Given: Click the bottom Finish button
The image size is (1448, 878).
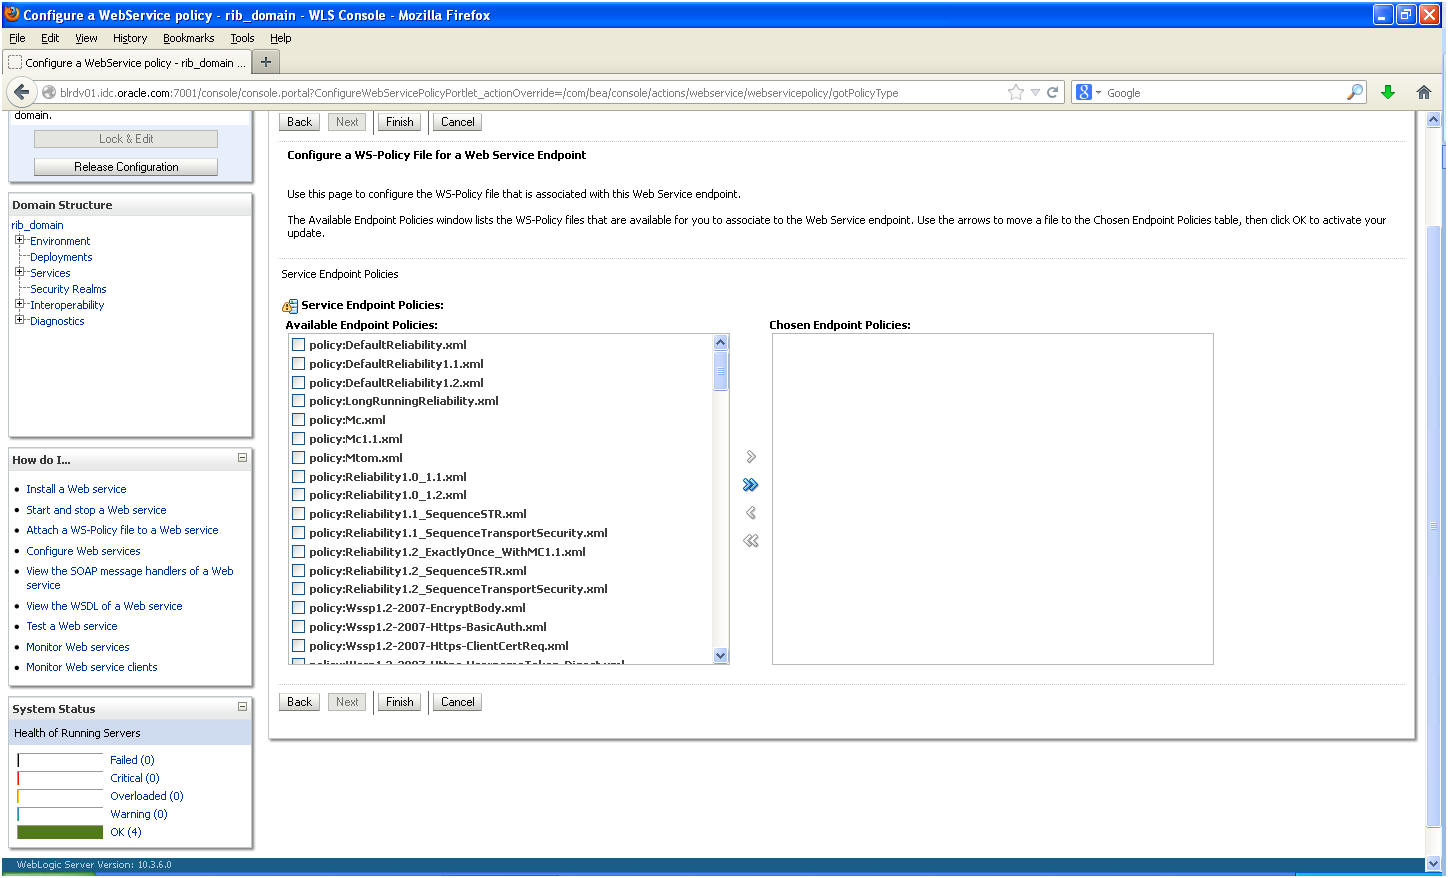Looking at the screenshot, I should tap(400, 702).
